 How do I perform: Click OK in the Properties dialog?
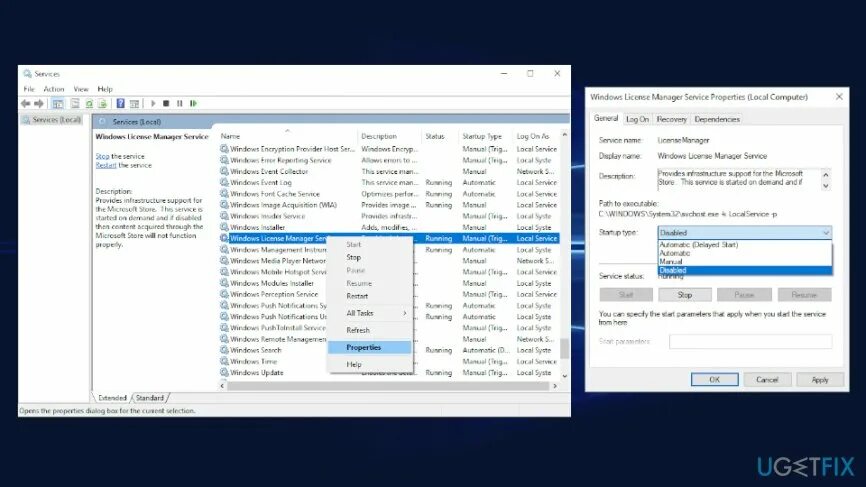point(714,379)
